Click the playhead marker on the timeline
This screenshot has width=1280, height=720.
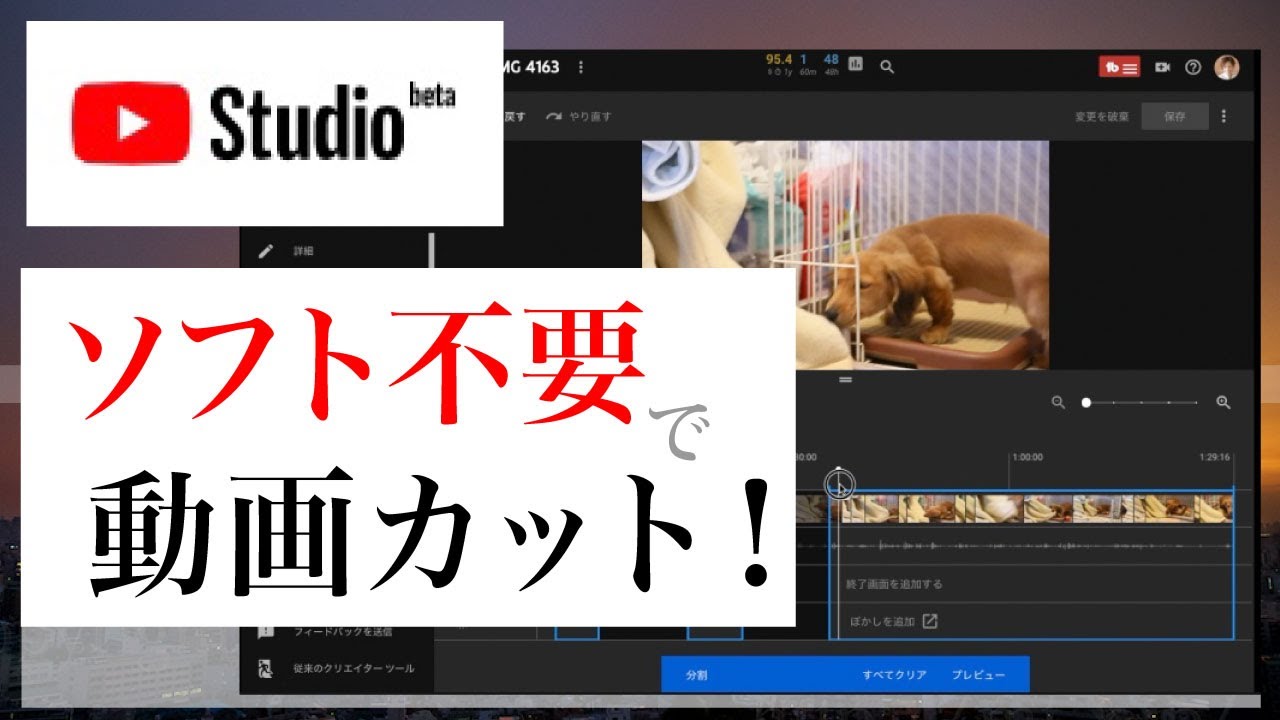[839, 484]
